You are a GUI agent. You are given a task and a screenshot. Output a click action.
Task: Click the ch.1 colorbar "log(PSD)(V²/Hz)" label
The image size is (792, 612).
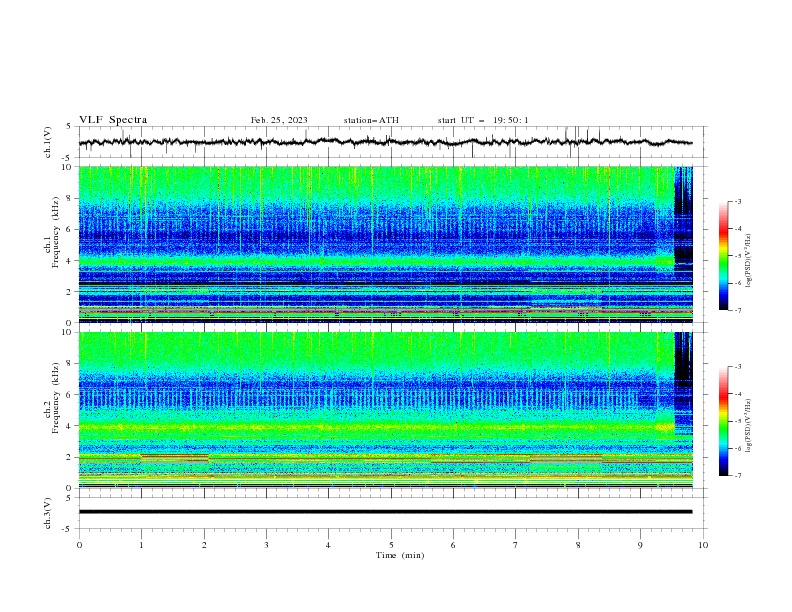[x=749, y=261]
